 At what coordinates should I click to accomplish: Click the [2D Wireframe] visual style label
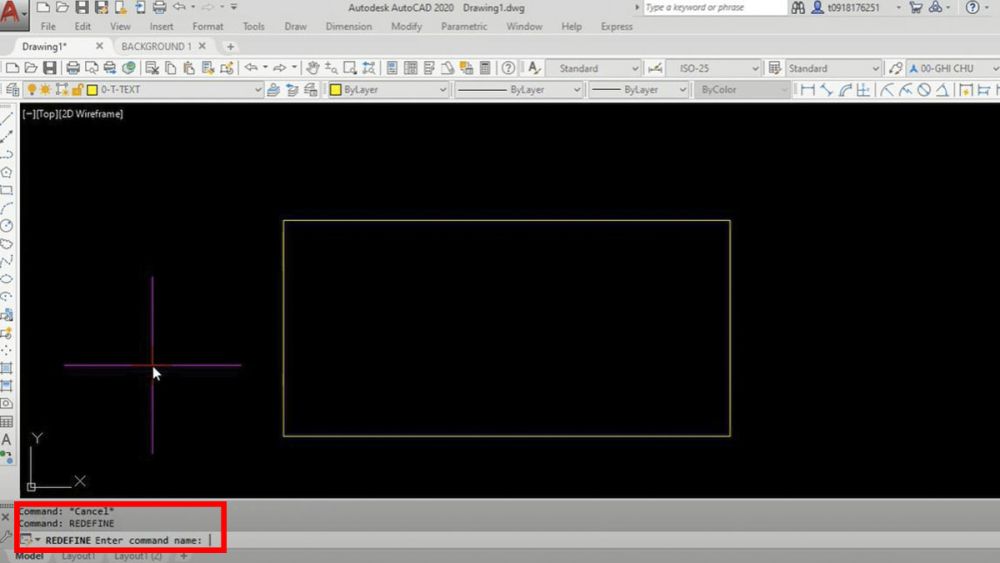pos(91,114)
